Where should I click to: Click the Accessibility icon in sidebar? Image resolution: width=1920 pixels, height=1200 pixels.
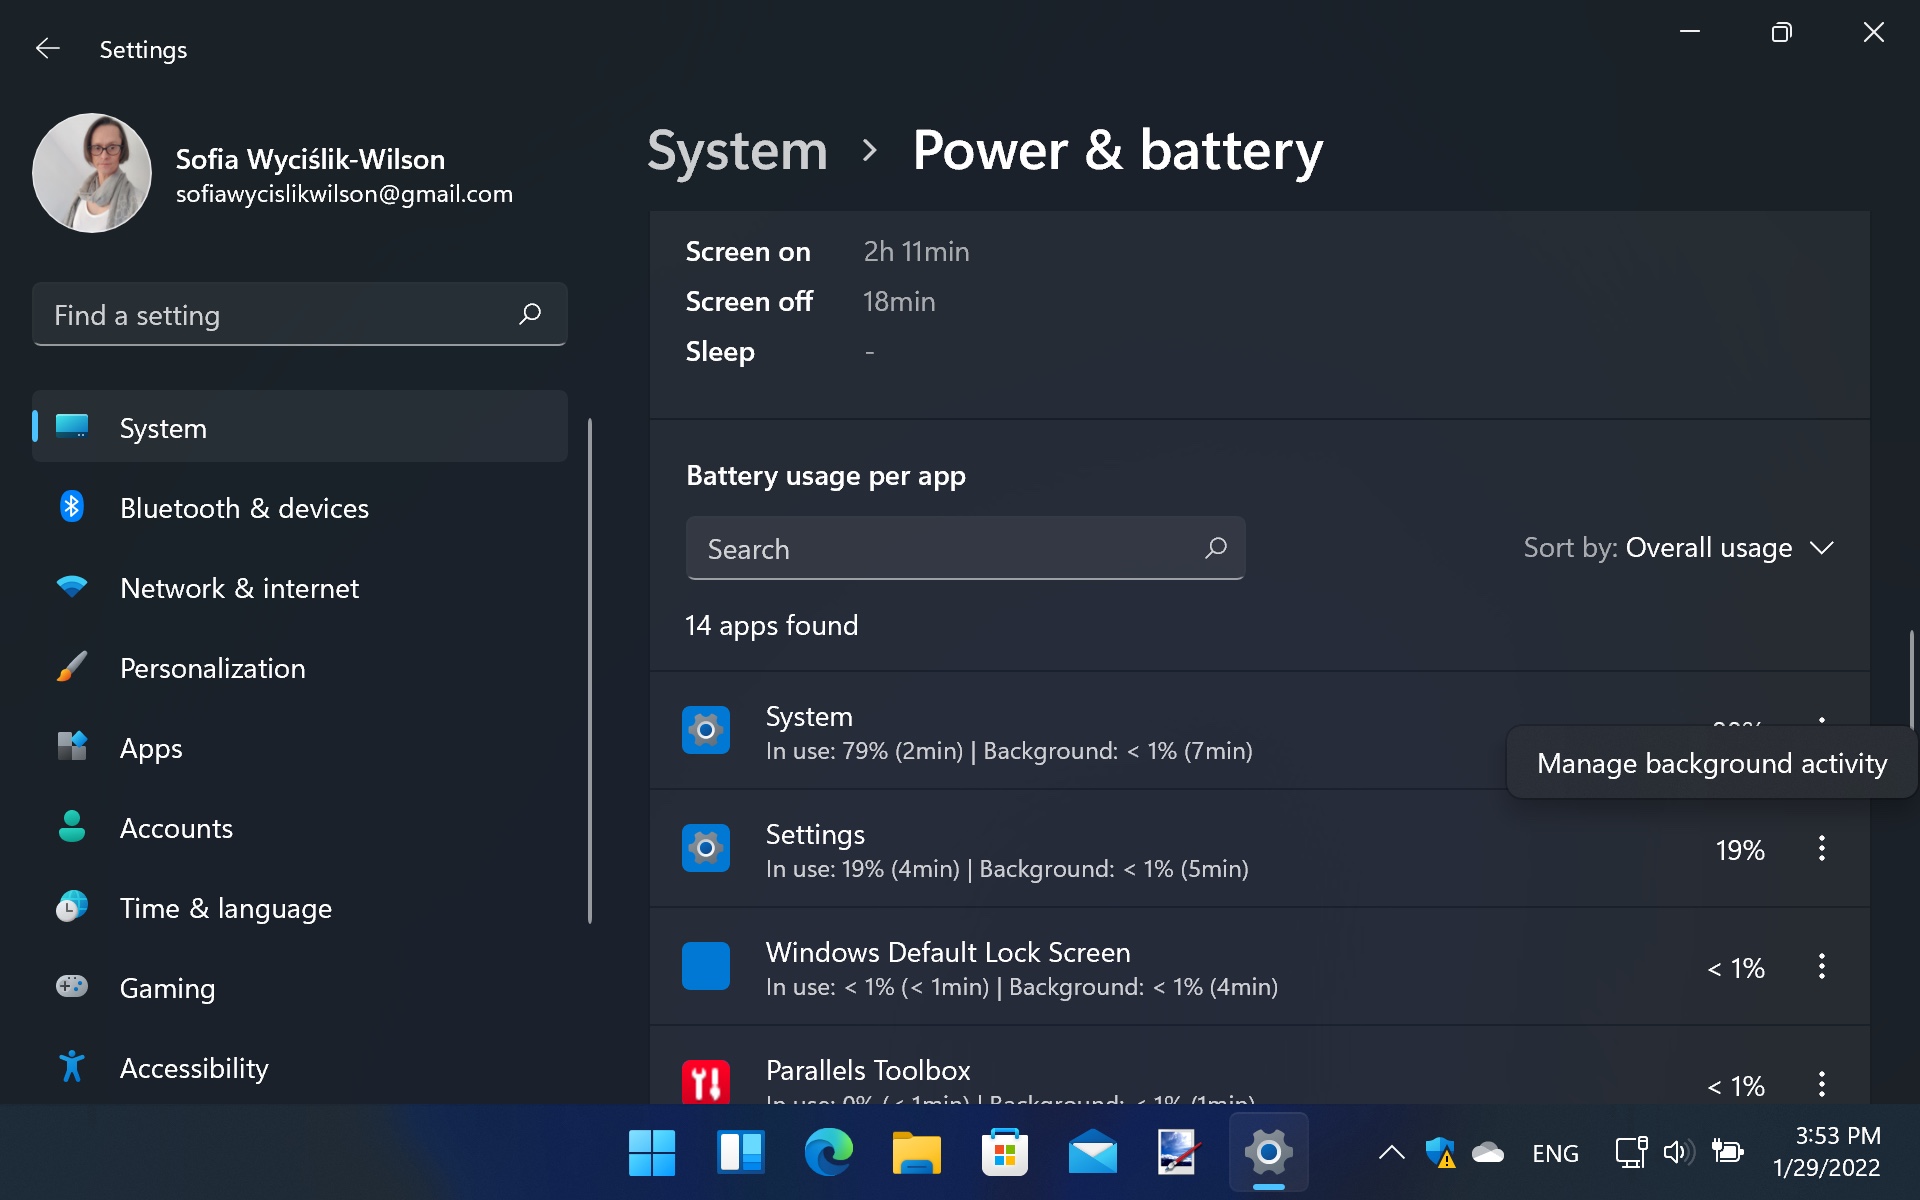tap(70, 1065)
